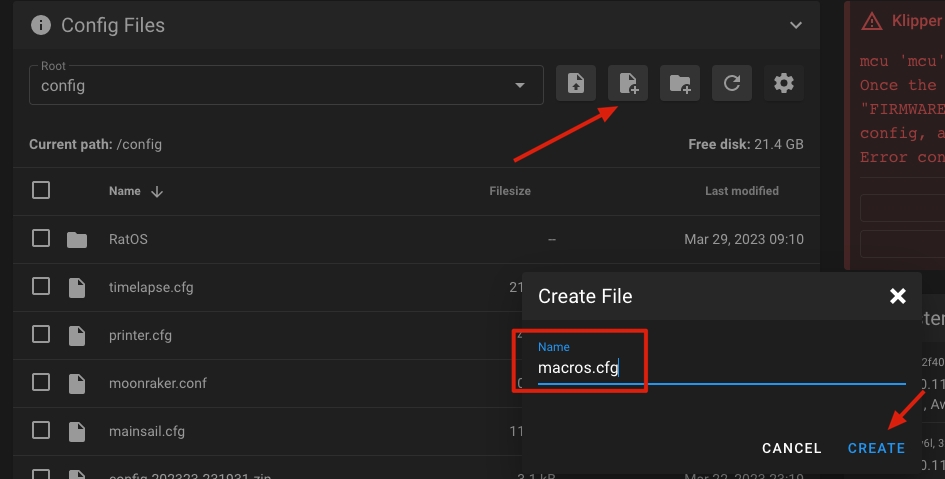Sort by Last modified column header

click(742, 191)
